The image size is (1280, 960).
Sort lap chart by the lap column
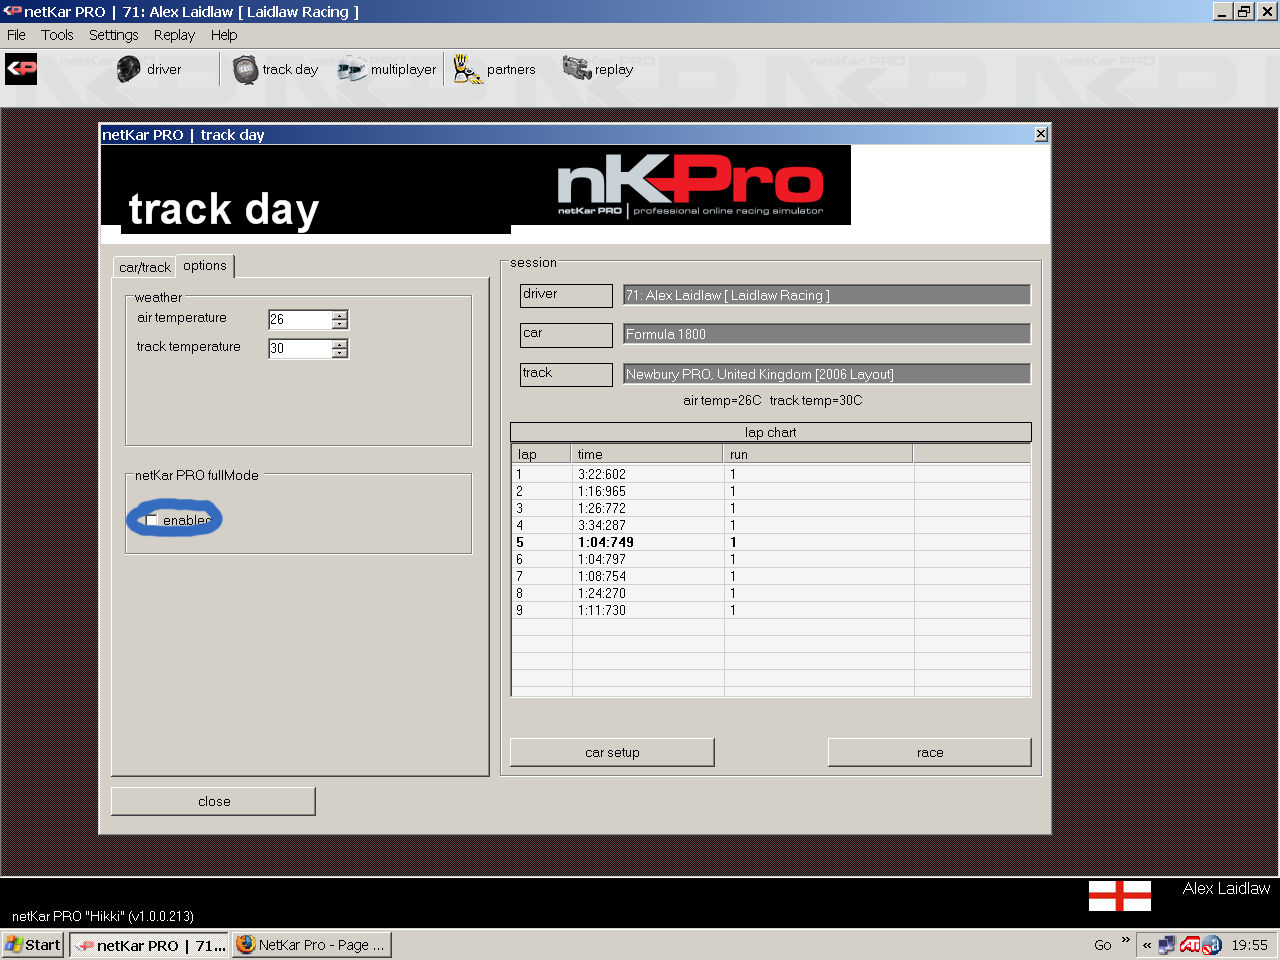click(x=541, y=454)
